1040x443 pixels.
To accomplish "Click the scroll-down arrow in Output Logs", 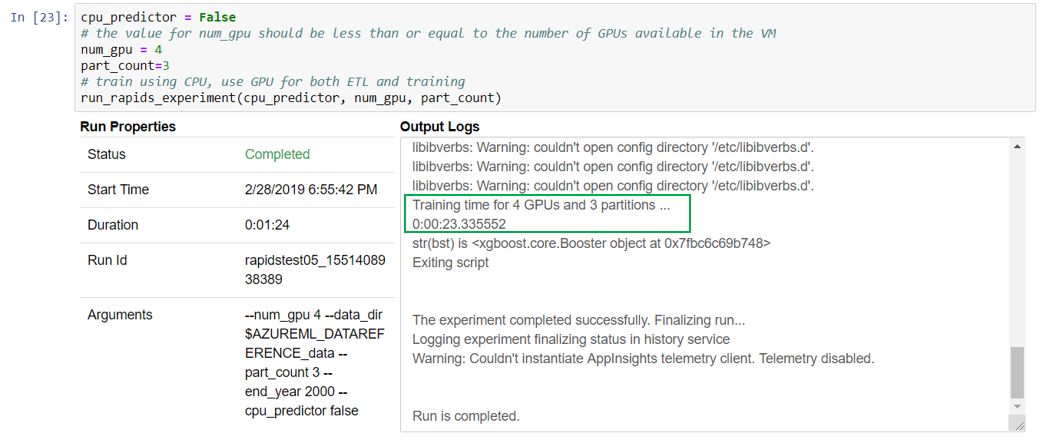I will (x=1018, y=407).
